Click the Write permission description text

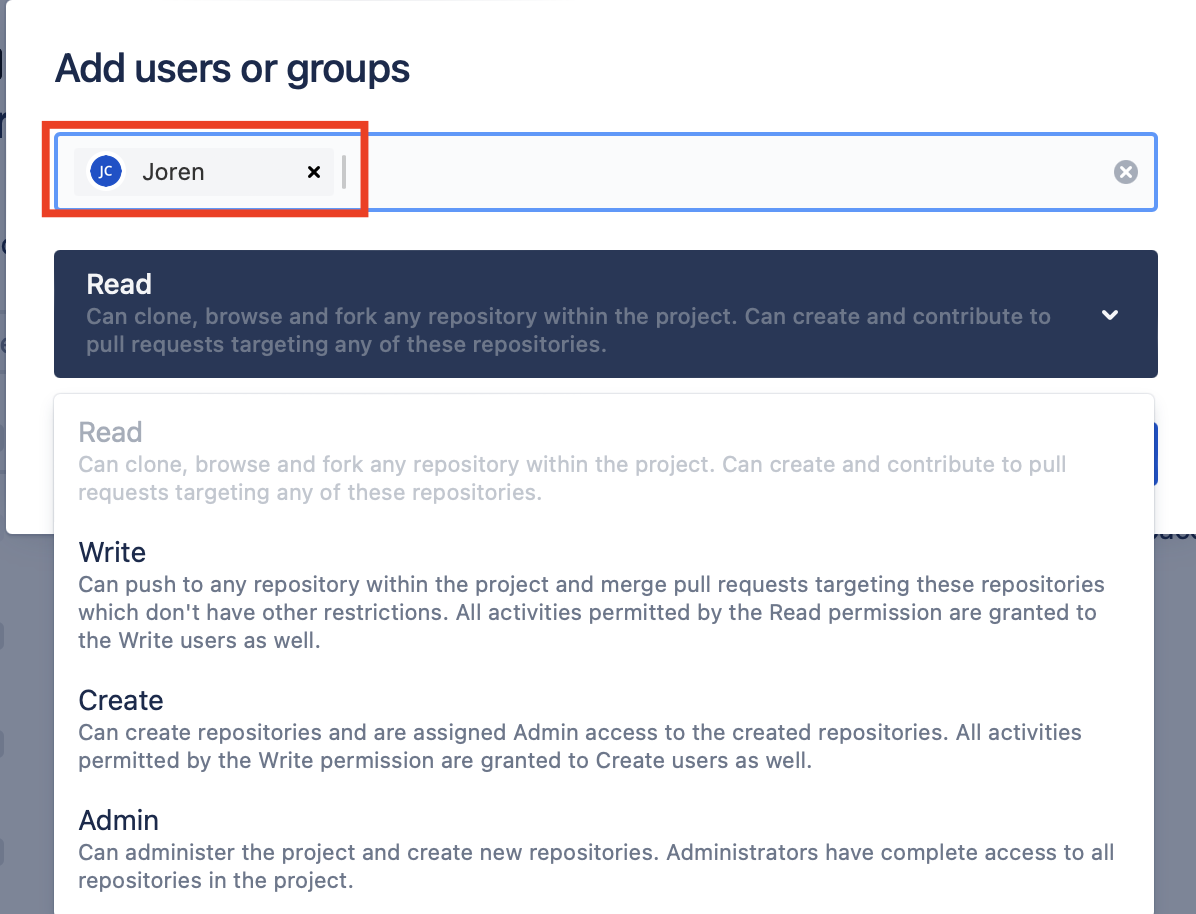point(590,612)
